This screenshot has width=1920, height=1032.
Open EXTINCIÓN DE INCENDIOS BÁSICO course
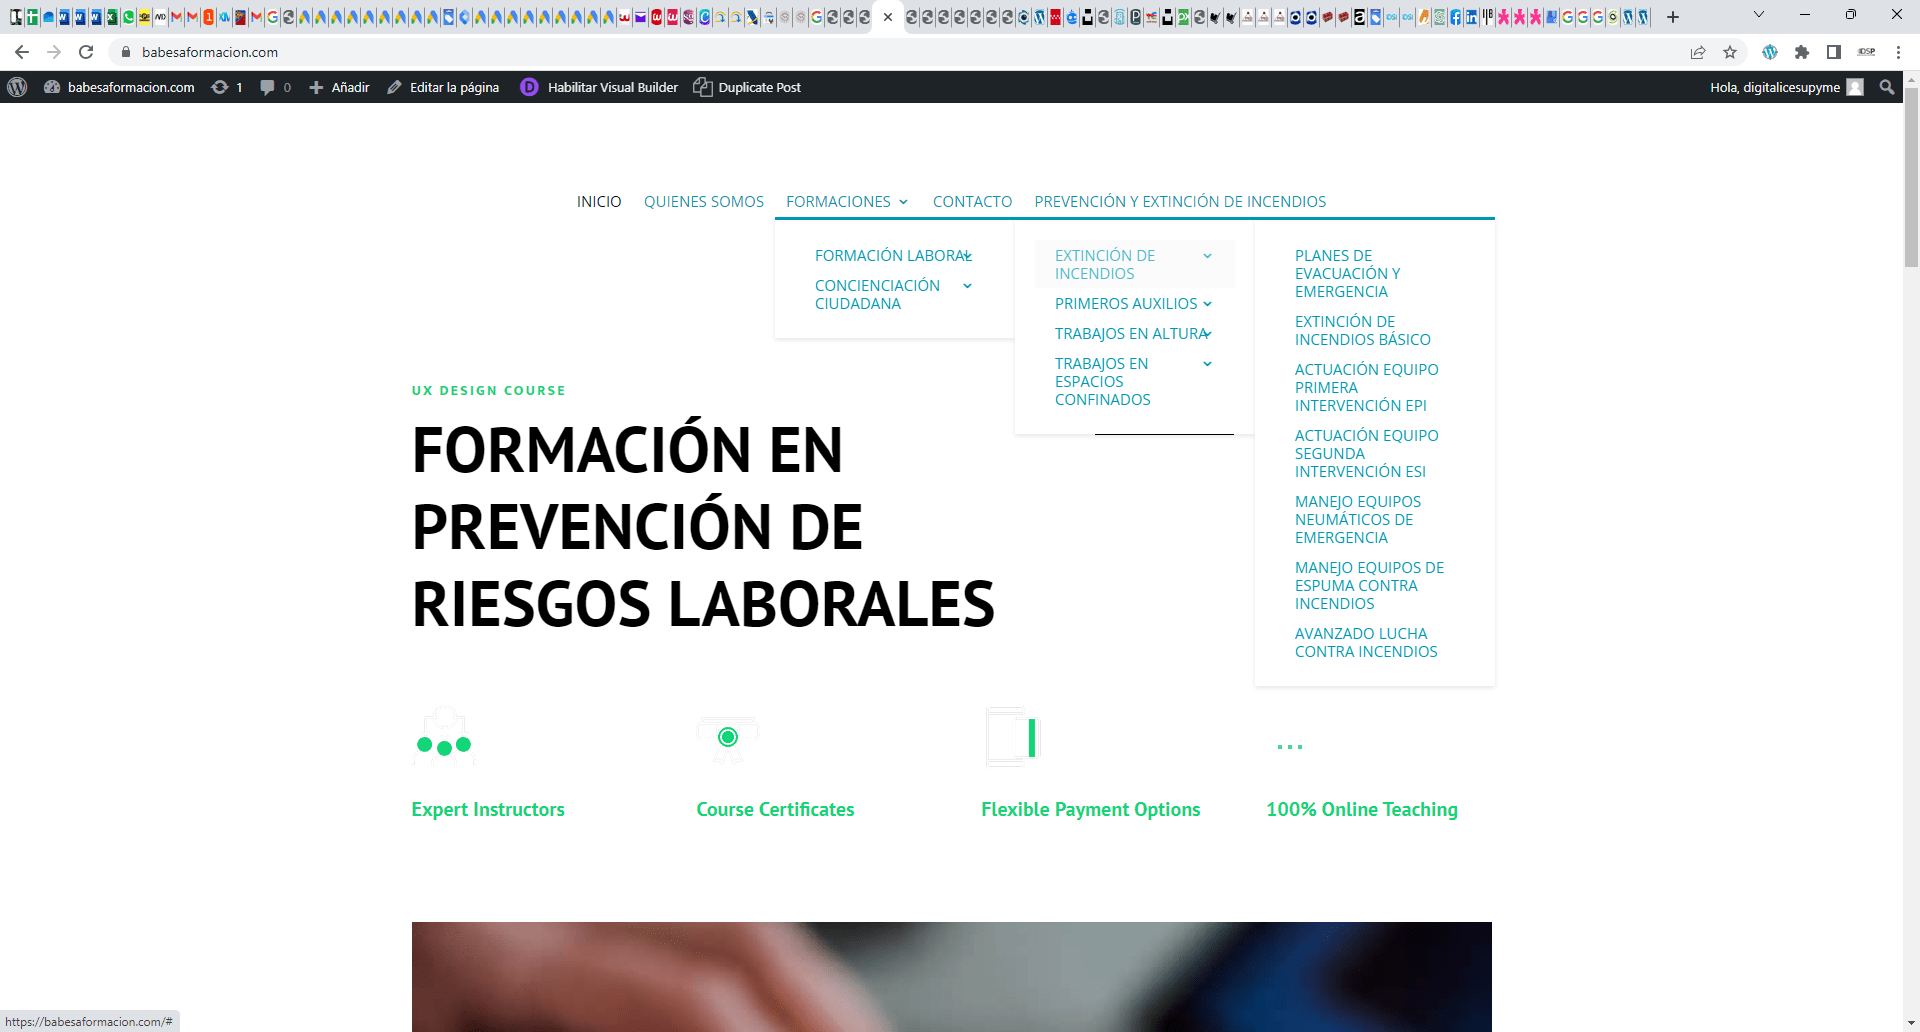pyautogui.click(x=1363, y=331)
